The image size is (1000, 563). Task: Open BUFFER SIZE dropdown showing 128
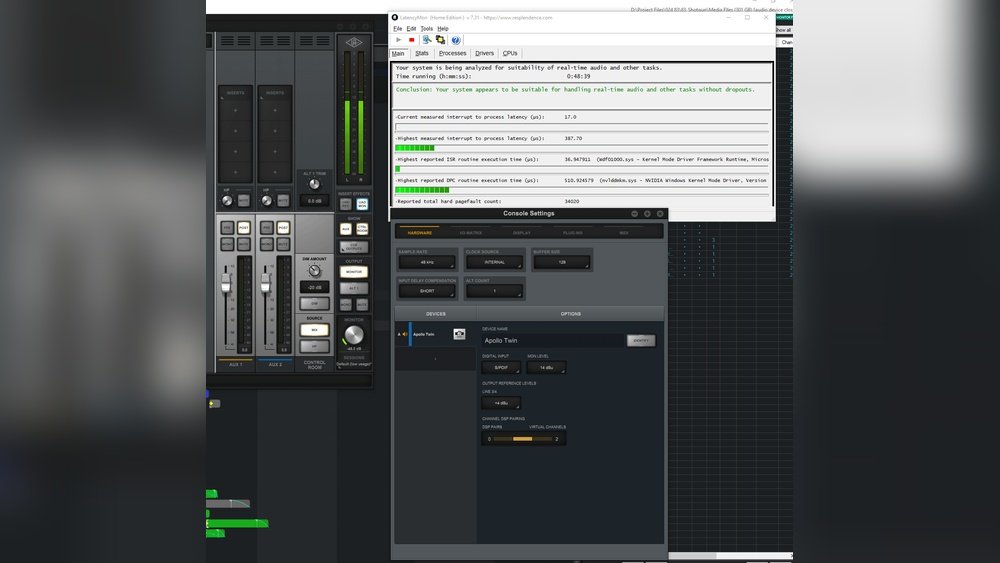pyautogui.click(x=562, y=262)
